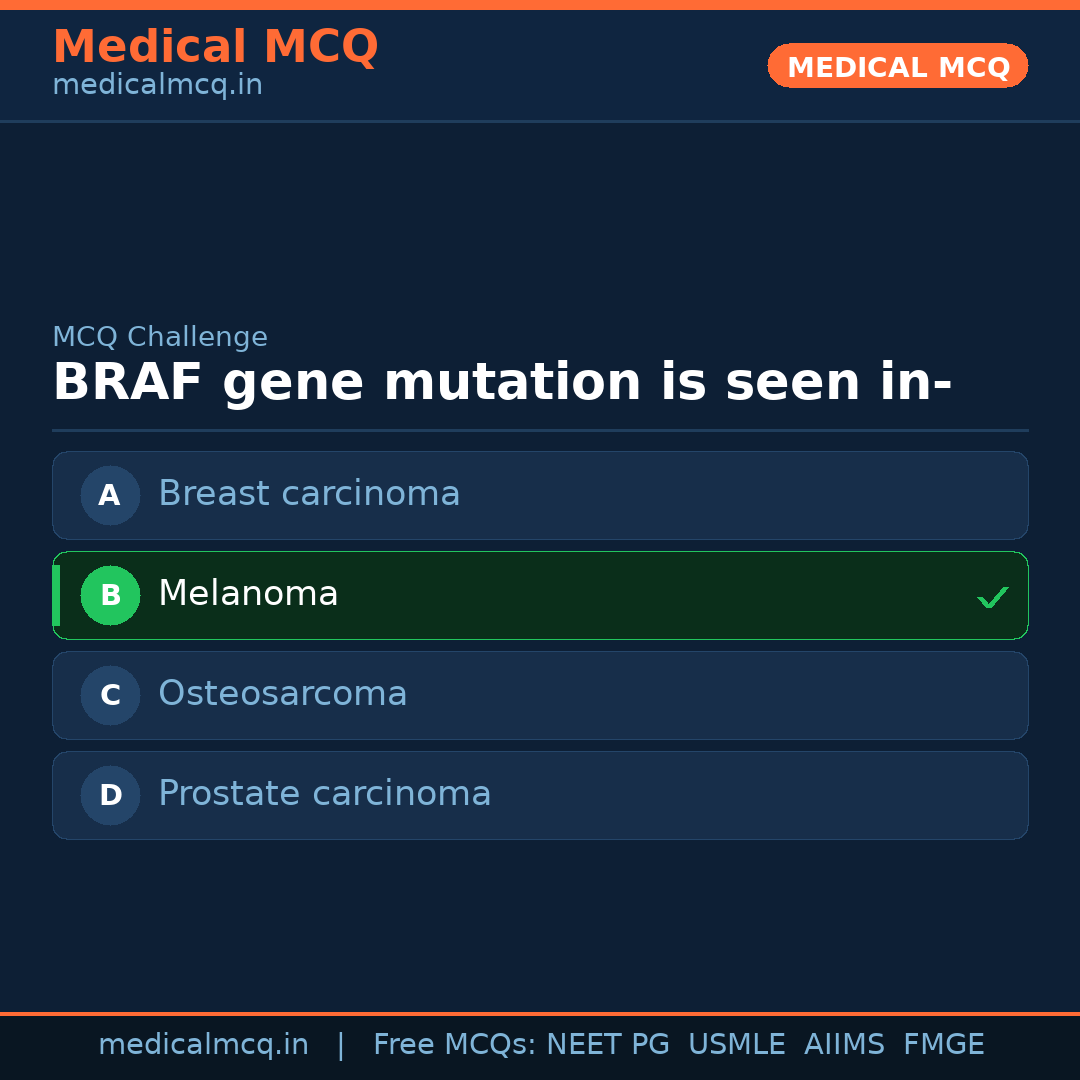Click the MCQ Challenge label
Image resolution: width=1080 pixels, height=1080 pixels.
[160, 338]
